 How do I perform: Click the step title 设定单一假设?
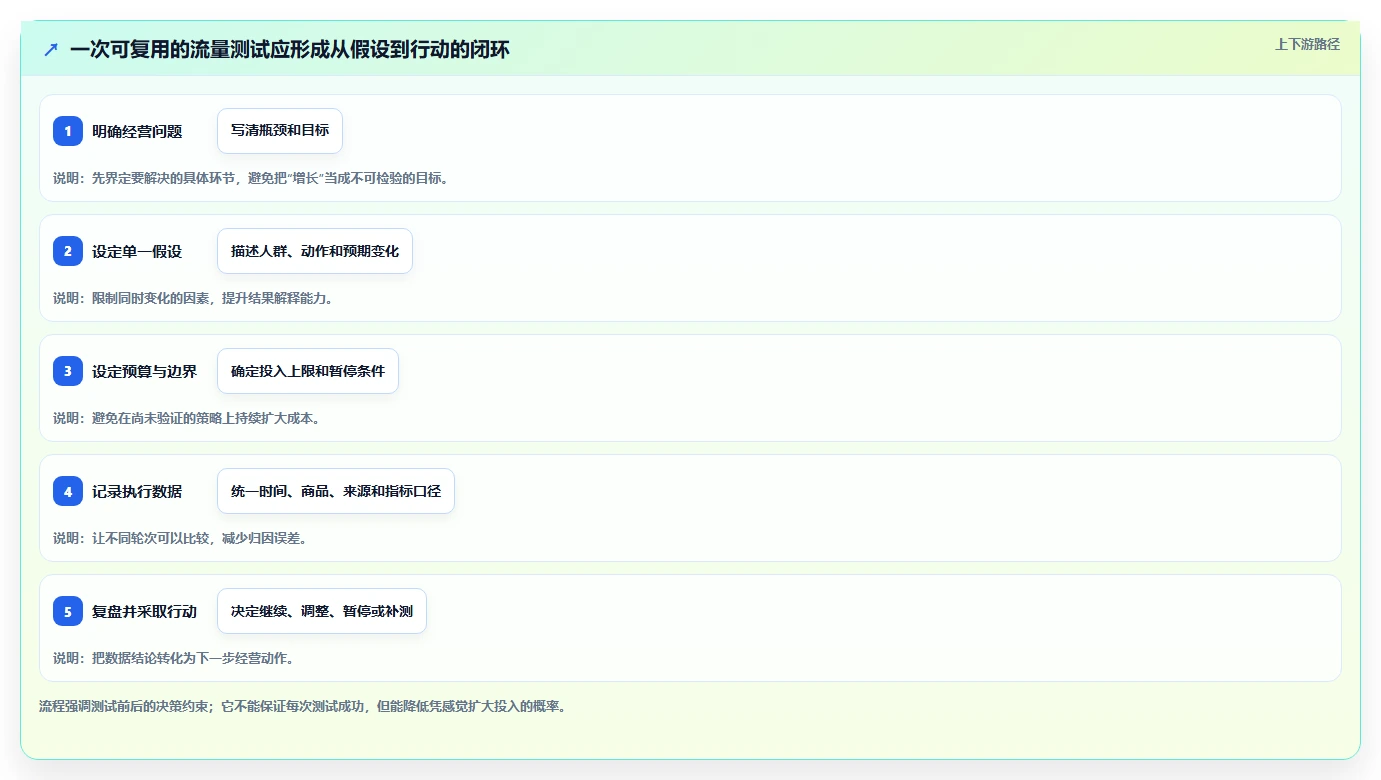pyautogui.click(x=137, y=251)
